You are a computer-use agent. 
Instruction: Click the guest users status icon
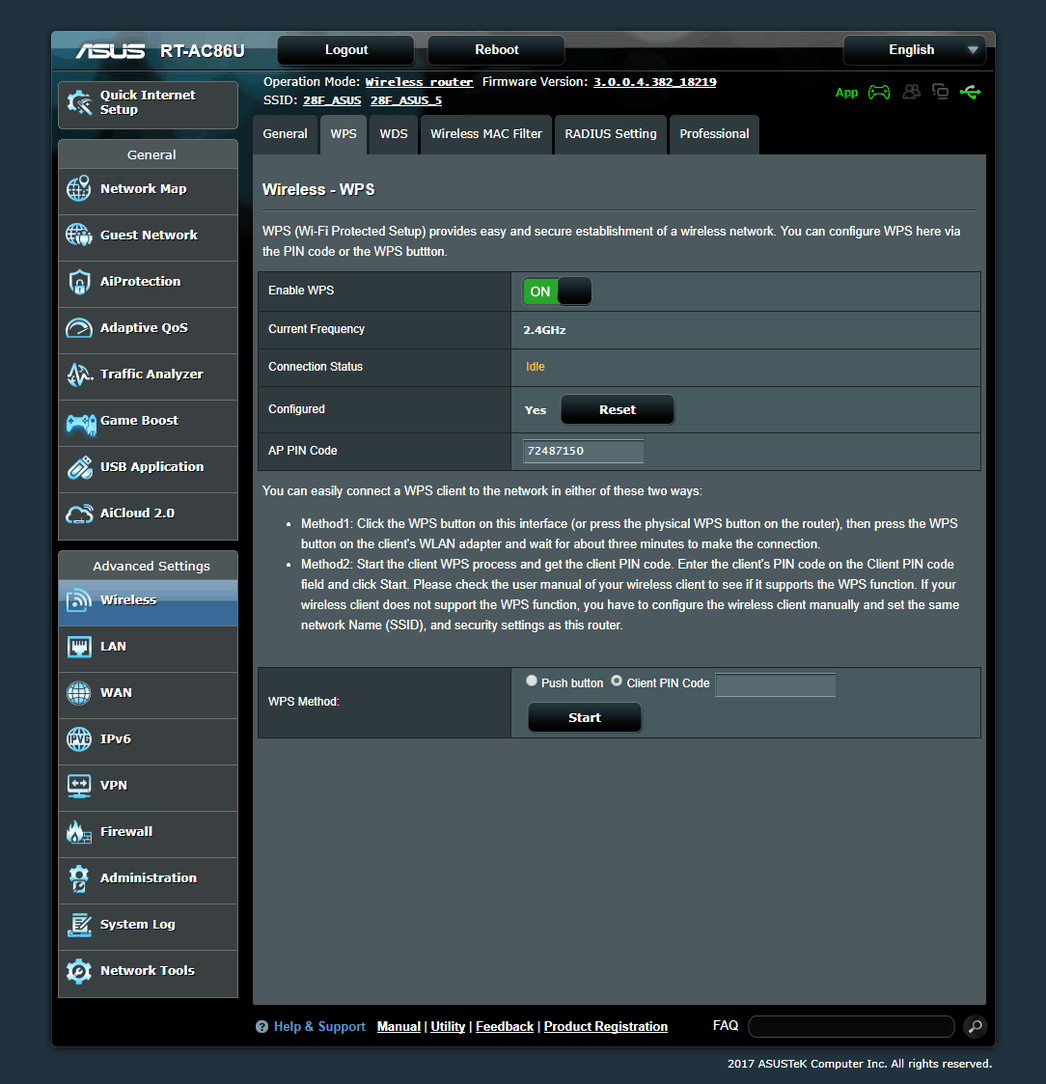[x=911, y=91]
